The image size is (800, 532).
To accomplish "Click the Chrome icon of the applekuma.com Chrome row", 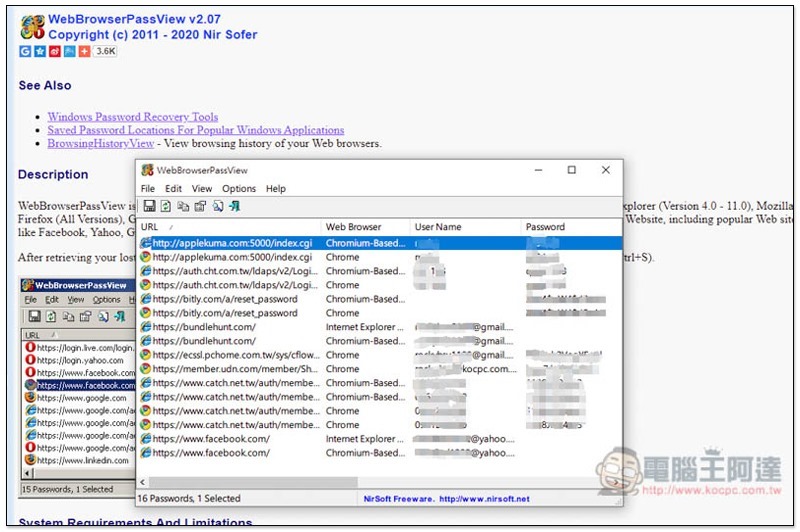I will tap(146, 257).
